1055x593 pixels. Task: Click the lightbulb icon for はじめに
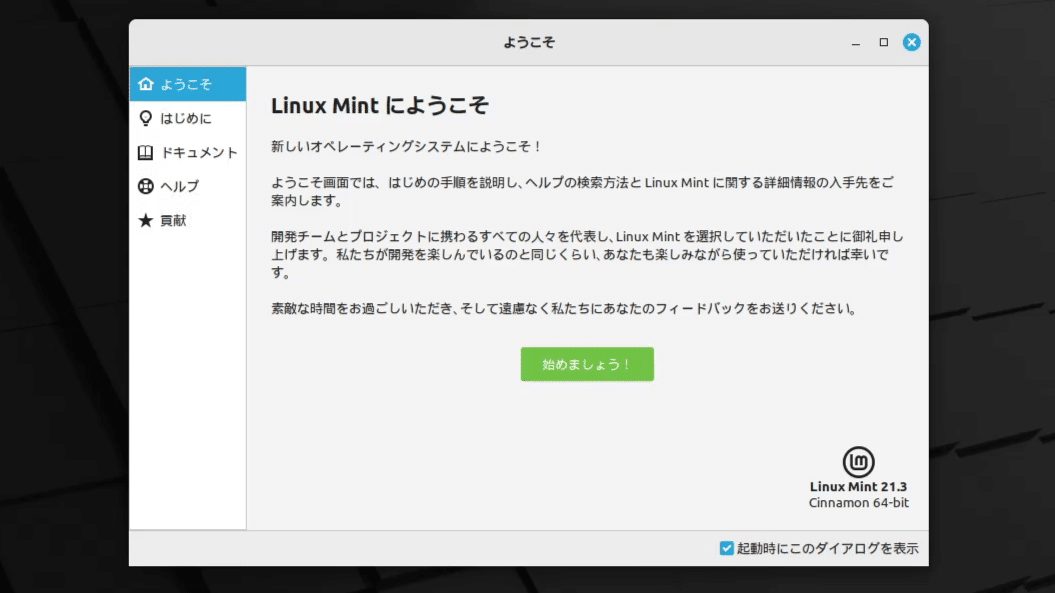[x=146, y=118]
